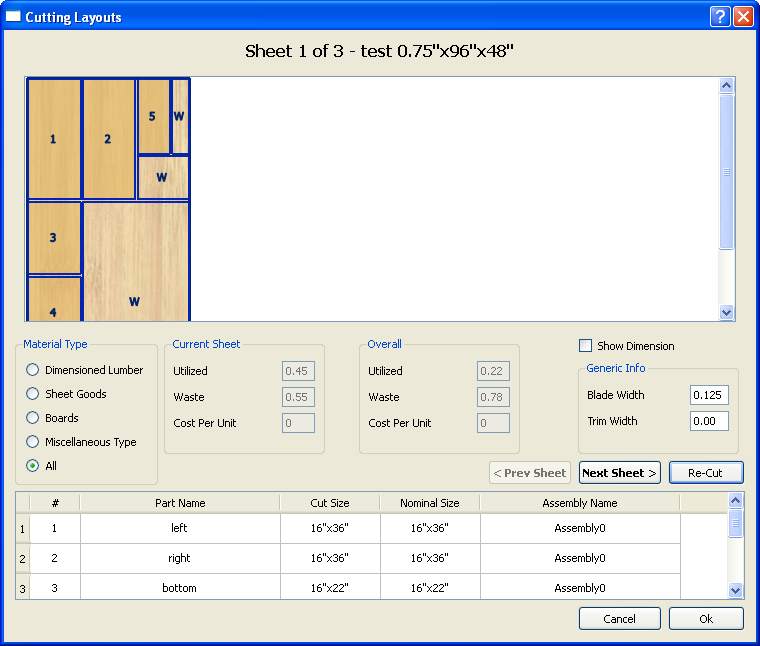Choose Sheet Goods material type

[x=33, y=394]
